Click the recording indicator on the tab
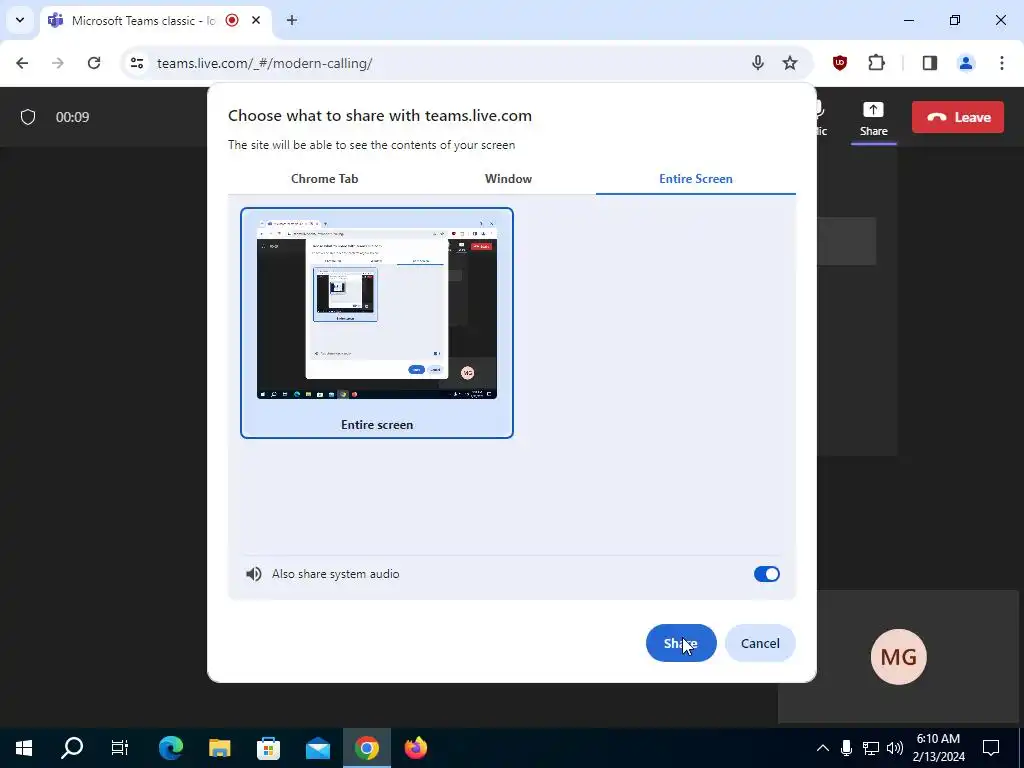This screenshot has width=1024, height=768. tap(232, 20)
